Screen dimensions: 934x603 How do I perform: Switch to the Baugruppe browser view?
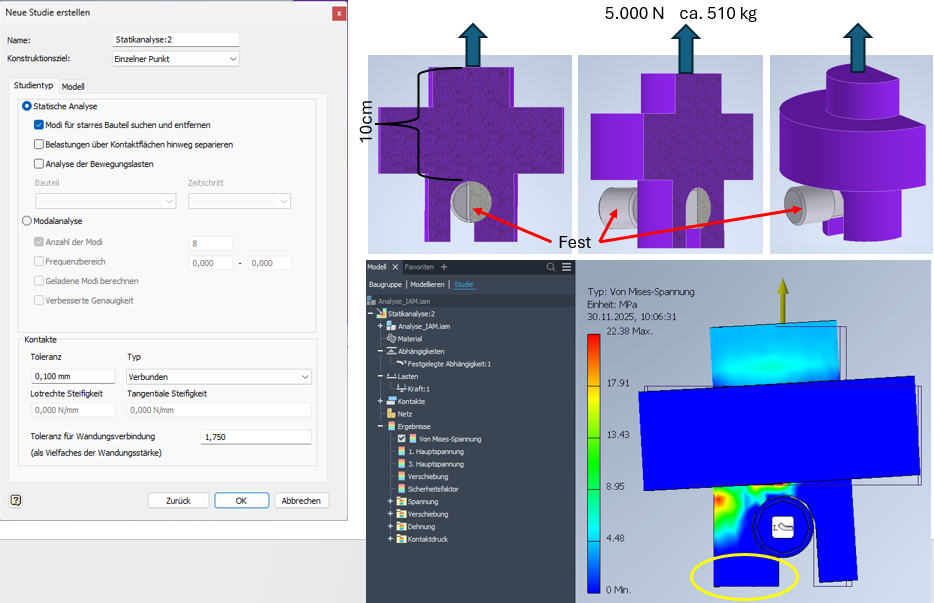(385, 284)
